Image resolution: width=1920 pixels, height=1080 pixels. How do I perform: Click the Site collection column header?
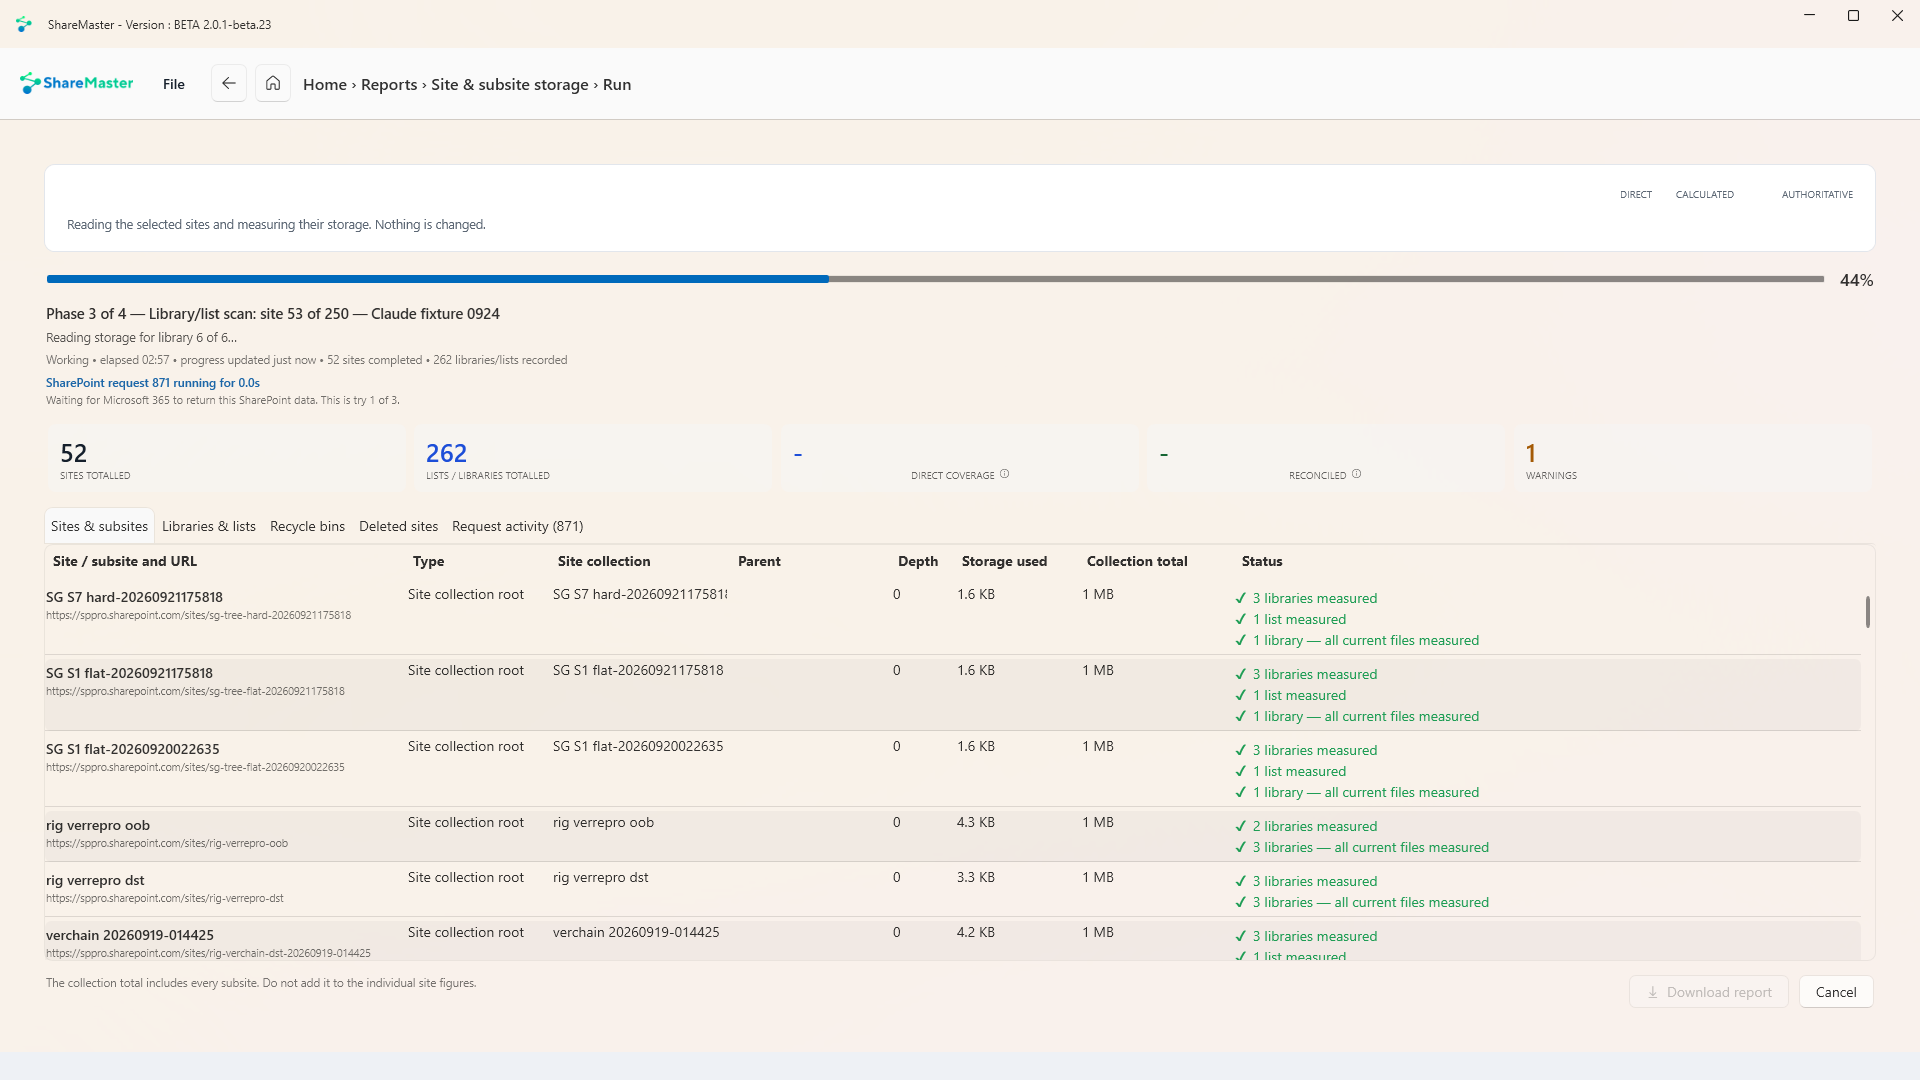[604, 561]
